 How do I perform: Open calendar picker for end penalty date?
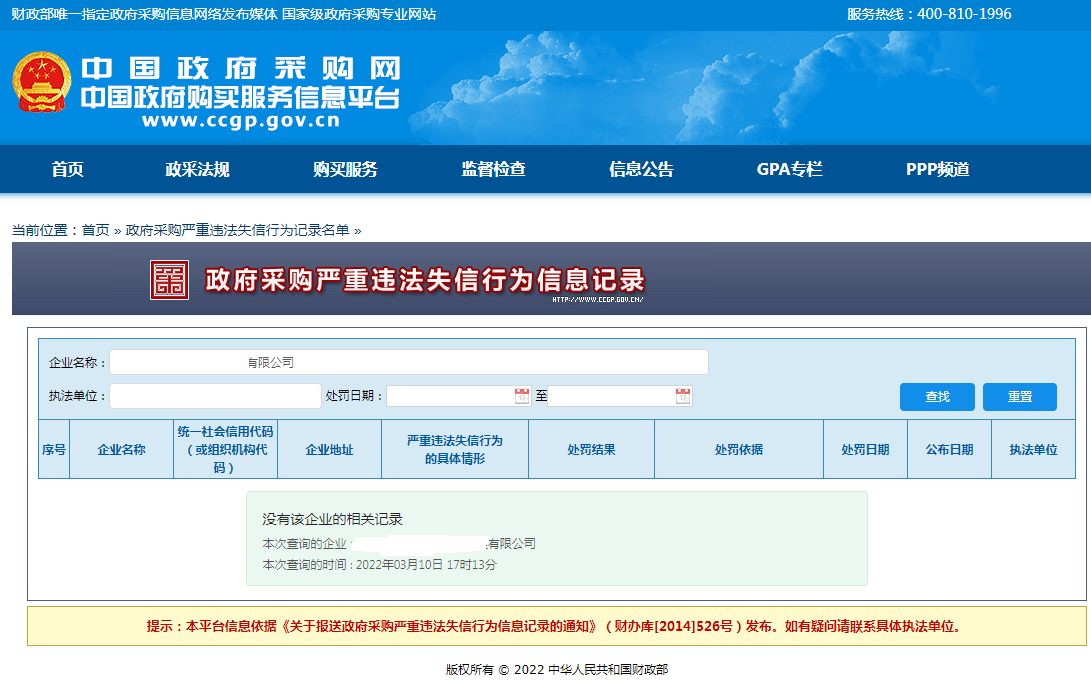coord(683,396)
